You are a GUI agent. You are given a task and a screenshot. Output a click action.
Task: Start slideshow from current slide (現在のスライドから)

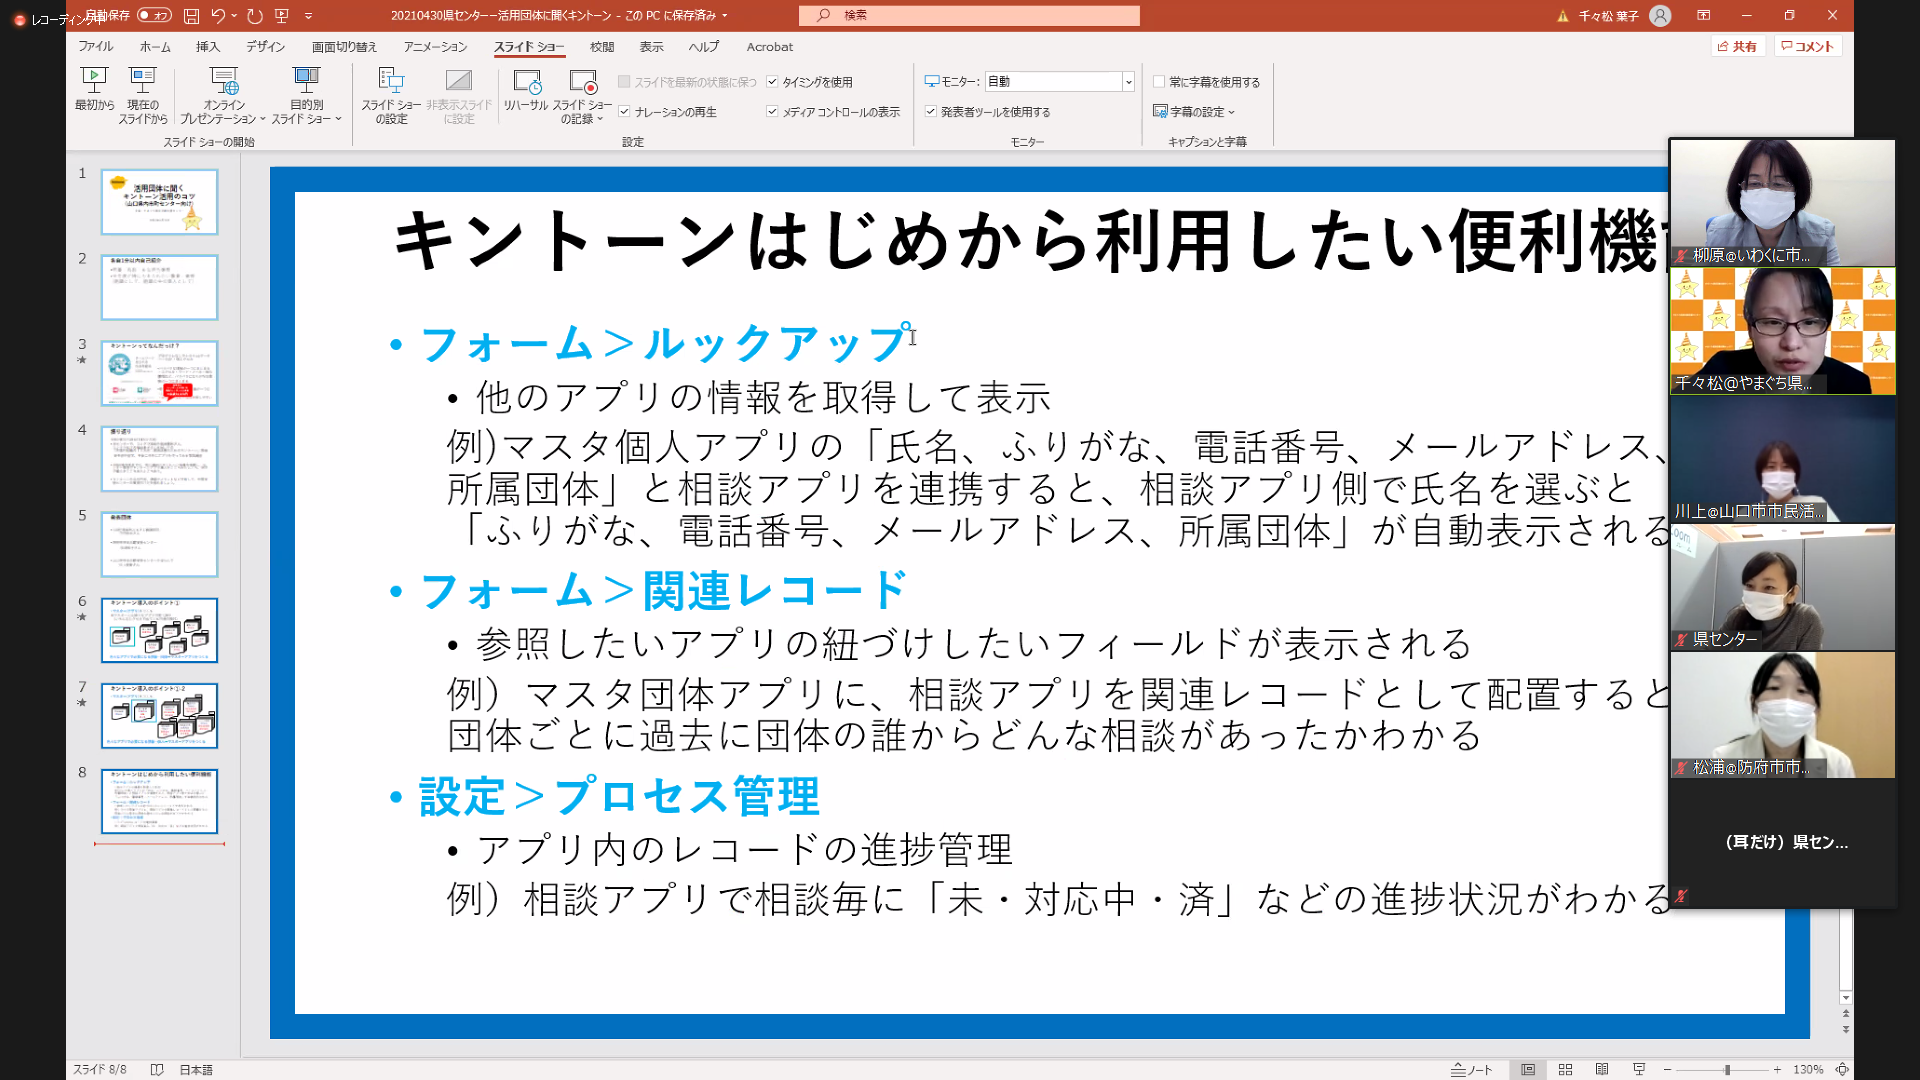(143, 96)
